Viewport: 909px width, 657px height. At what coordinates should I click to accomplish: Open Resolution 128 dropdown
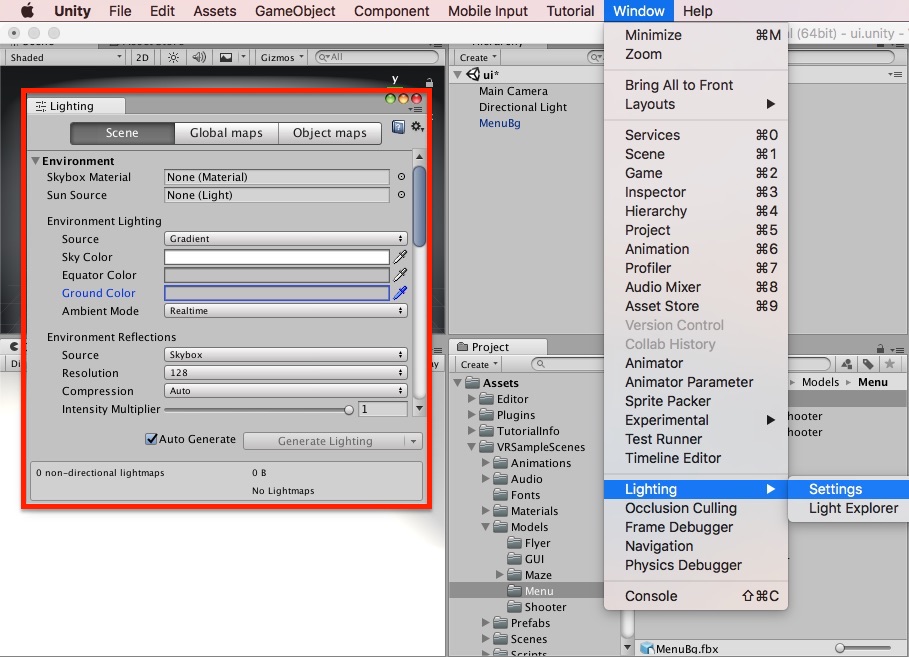[x=286, y=372]
